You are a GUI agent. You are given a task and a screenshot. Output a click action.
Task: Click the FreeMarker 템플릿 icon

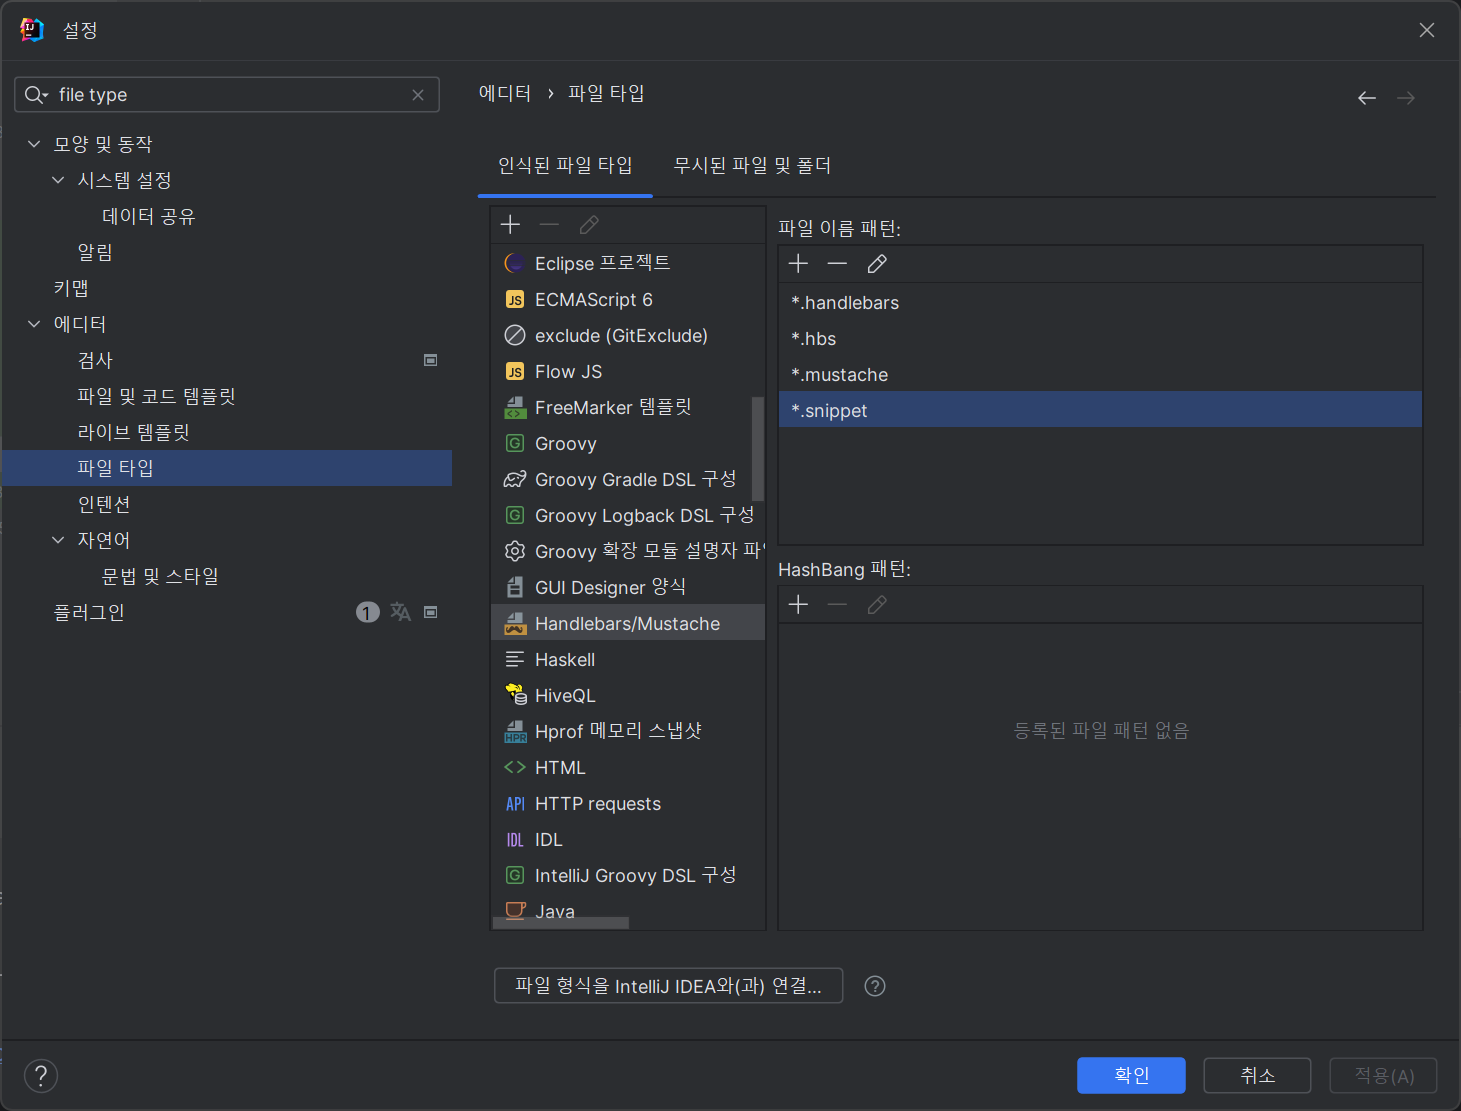tap(515, 408)
